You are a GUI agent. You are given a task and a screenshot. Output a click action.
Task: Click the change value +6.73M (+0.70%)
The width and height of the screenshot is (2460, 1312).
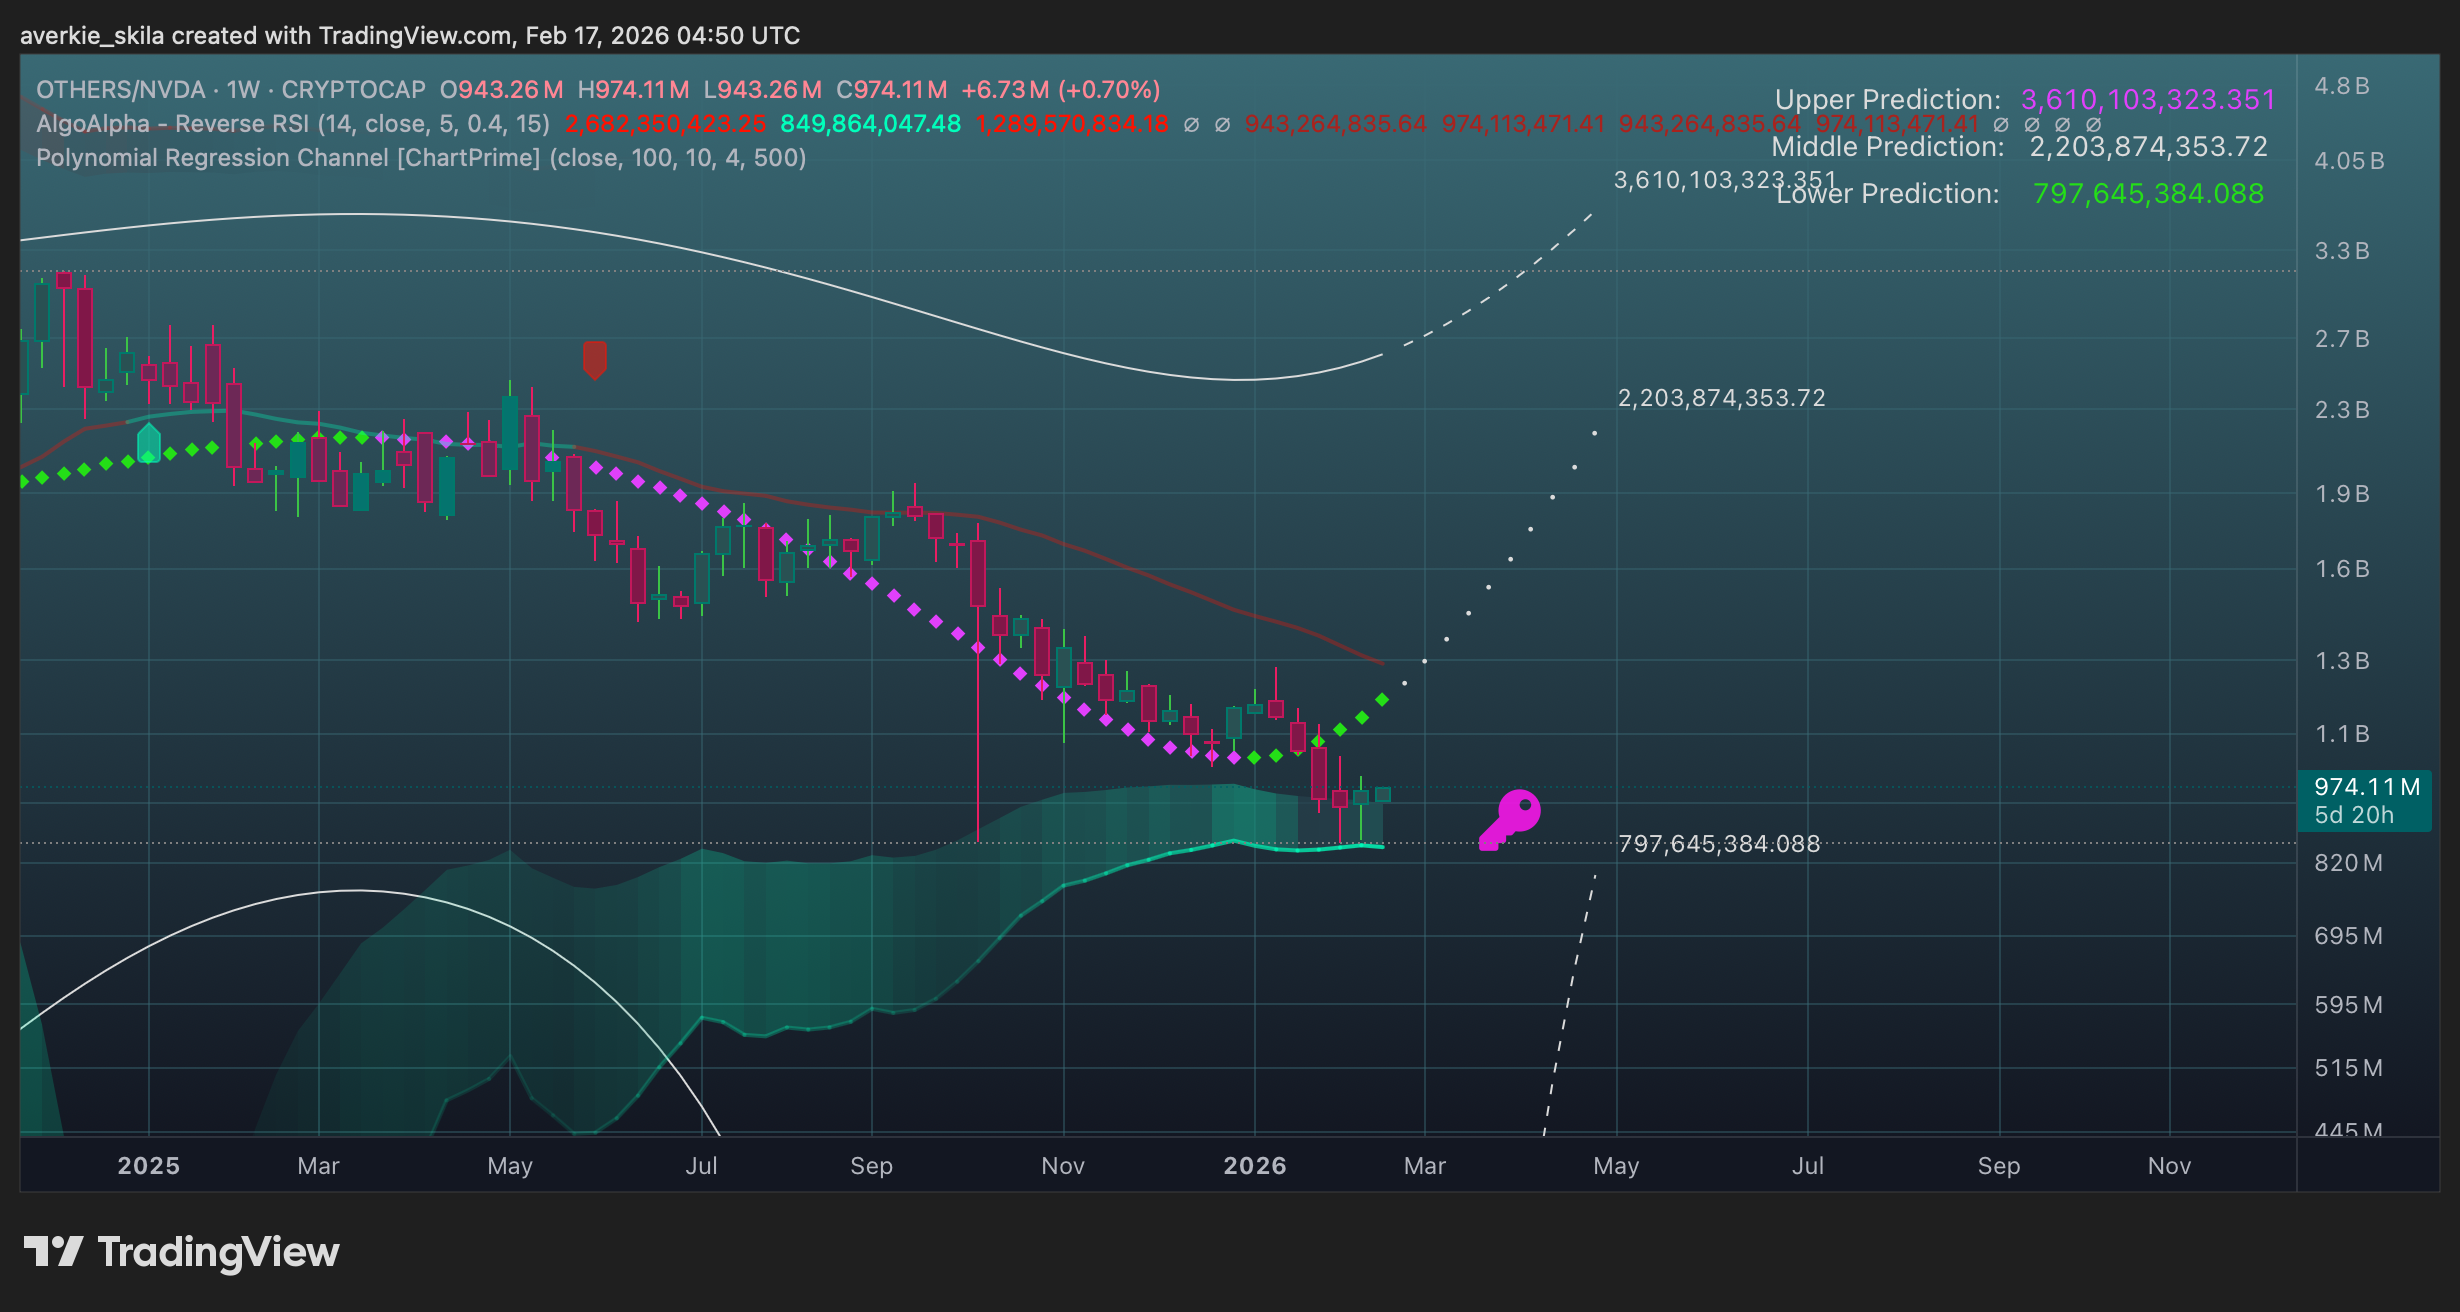coord(1061,90)
